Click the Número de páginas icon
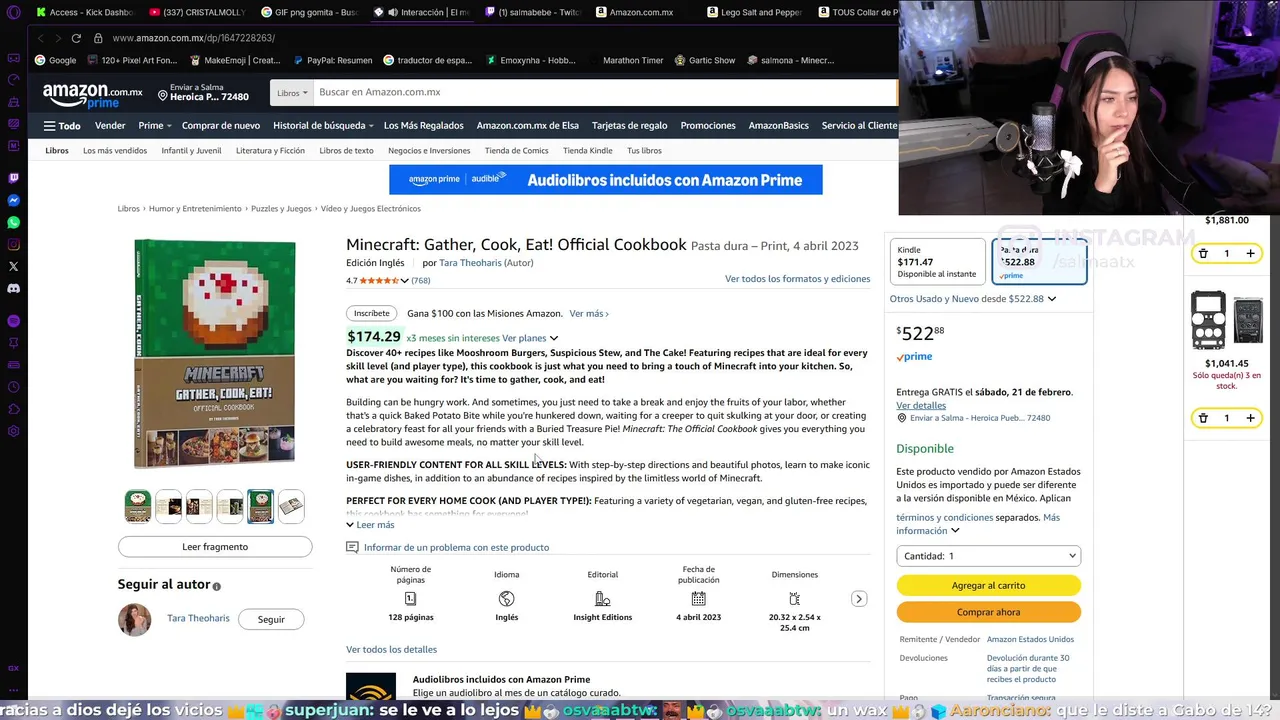The image size is (1280, 720). point(410,599)
